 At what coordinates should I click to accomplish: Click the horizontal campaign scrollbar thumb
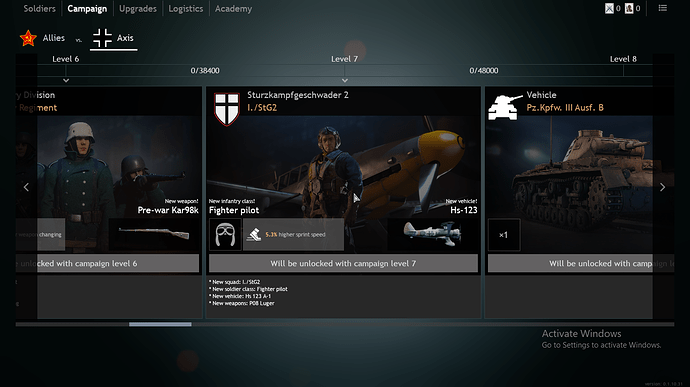160,324
